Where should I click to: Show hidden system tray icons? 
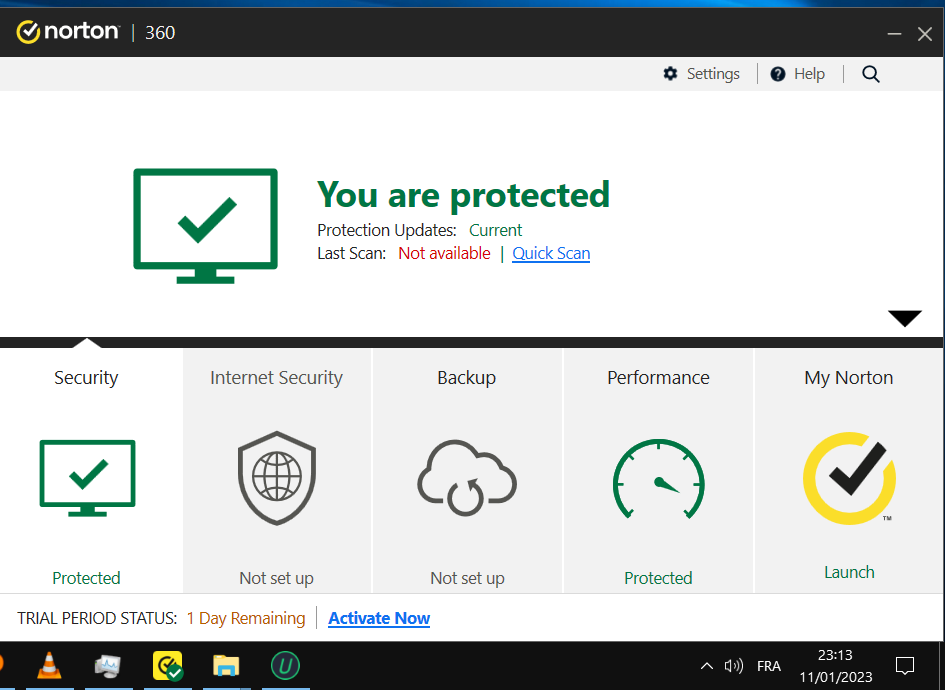click(x=706, y=666)
